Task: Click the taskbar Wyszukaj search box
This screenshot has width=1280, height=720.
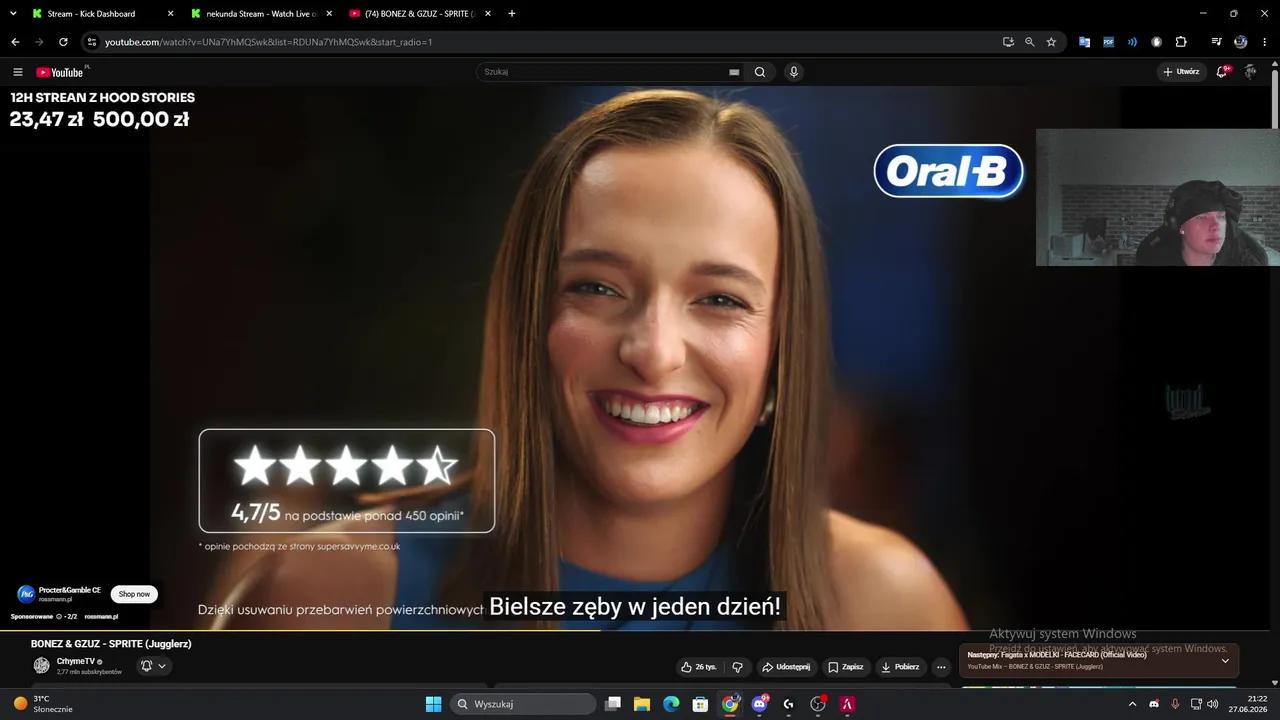Action: pyautogui.click(x=523, y=704)
